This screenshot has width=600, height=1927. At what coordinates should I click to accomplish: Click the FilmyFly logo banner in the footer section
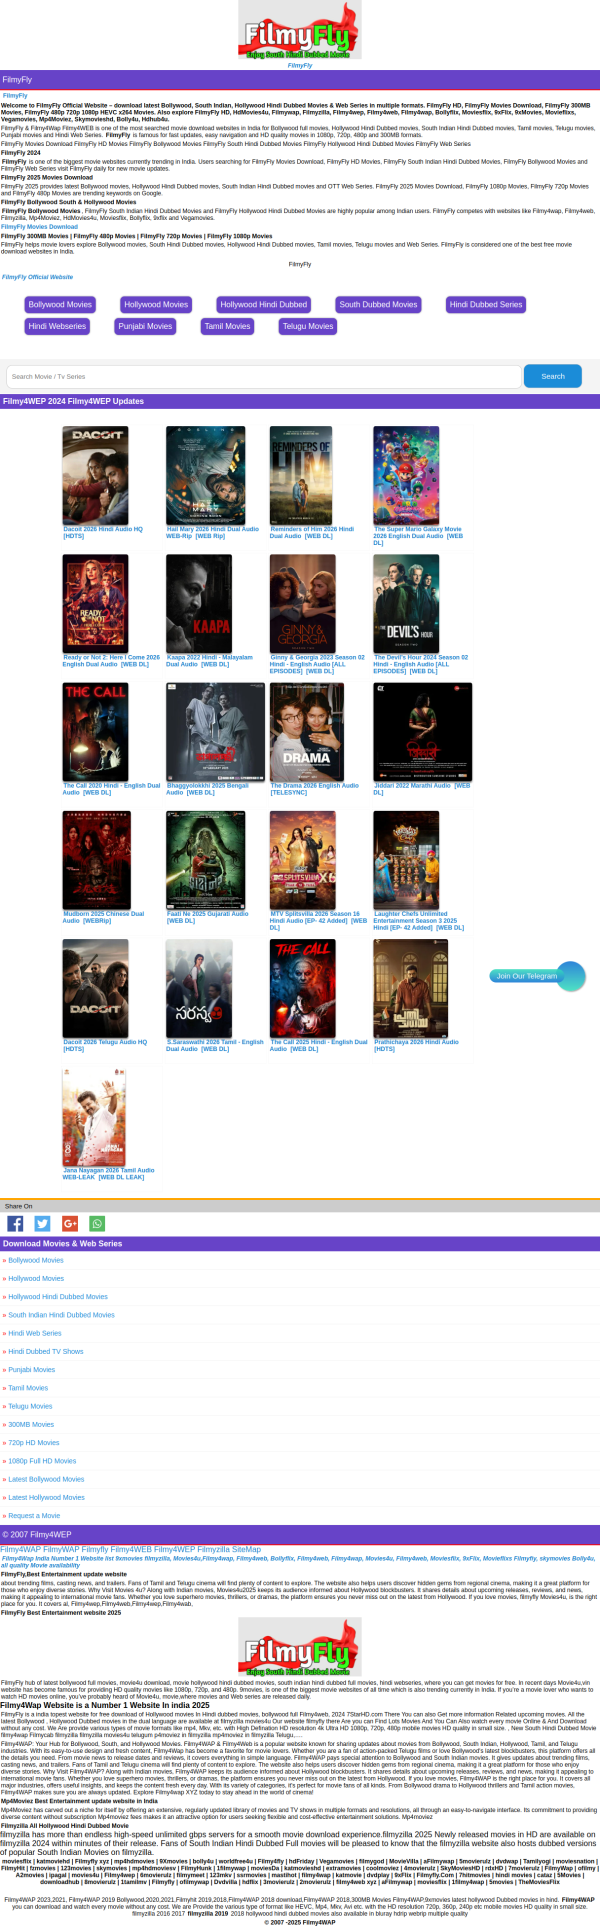pos(300,1647)
